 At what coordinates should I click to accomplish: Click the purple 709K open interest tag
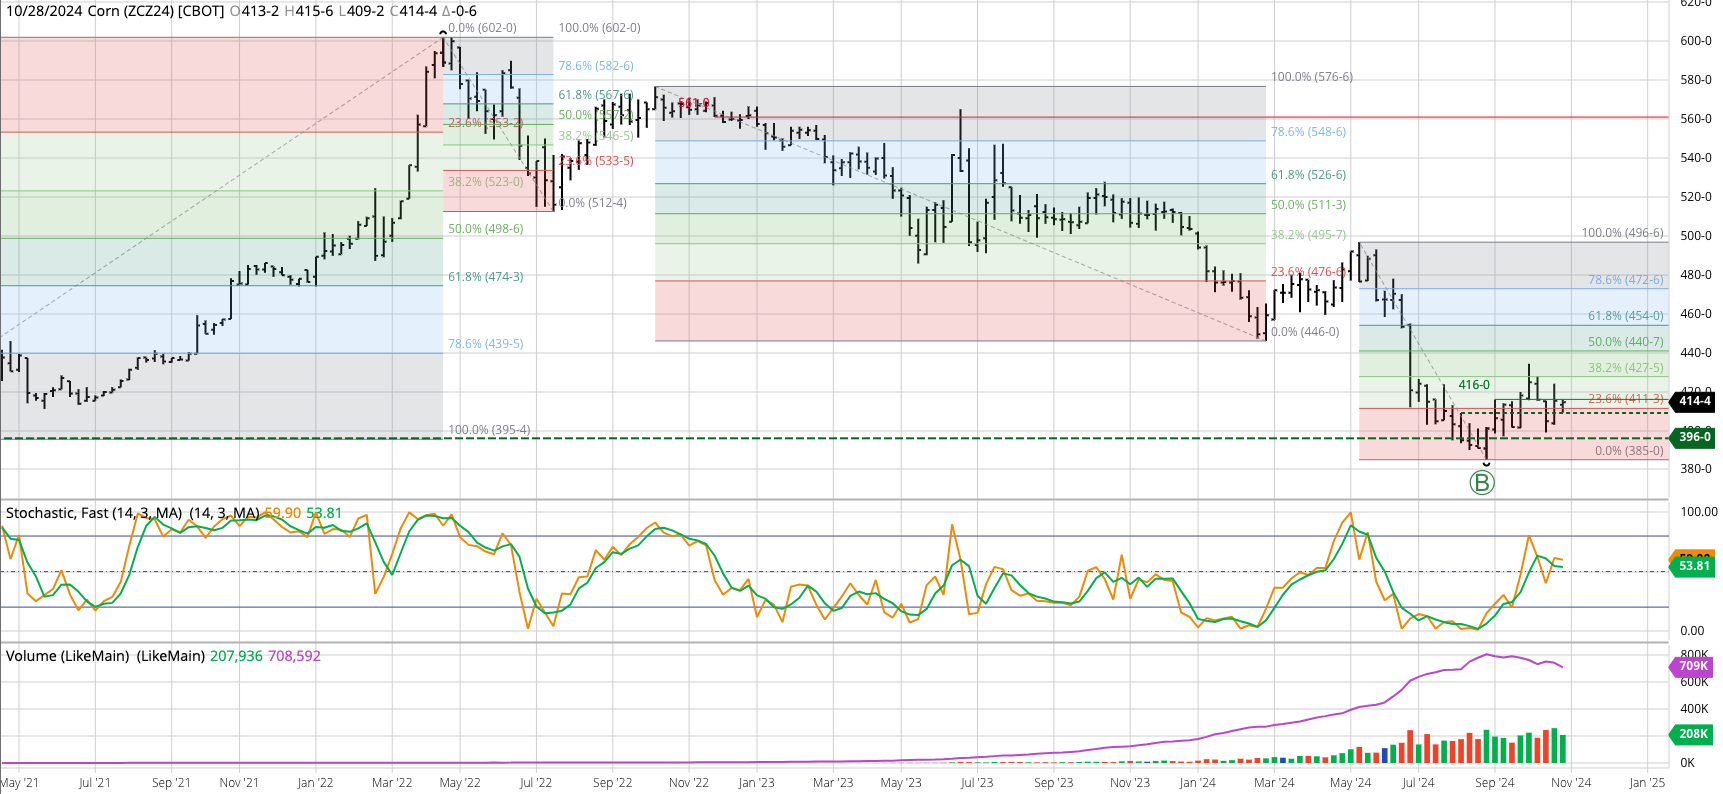(x=1692, y=666)
